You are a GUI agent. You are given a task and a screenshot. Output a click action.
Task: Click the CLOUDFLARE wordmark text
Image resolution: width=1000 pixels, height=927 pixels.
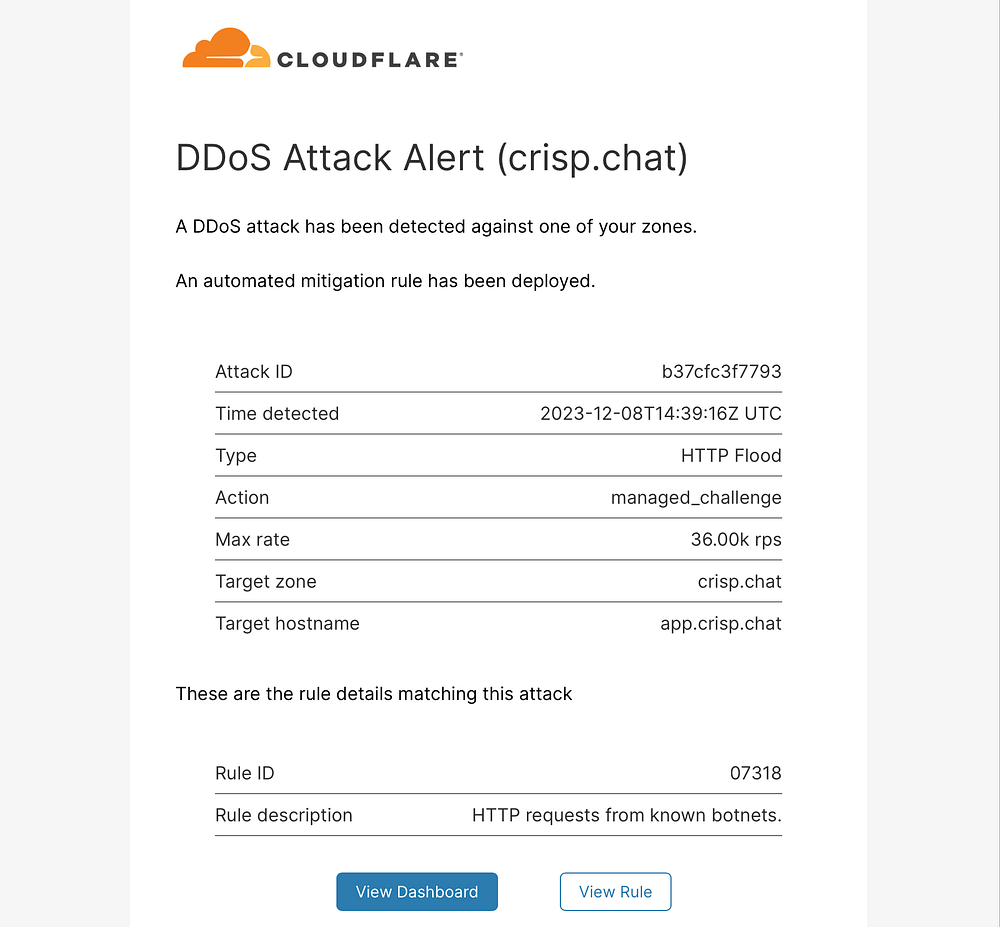click(368, 60)
